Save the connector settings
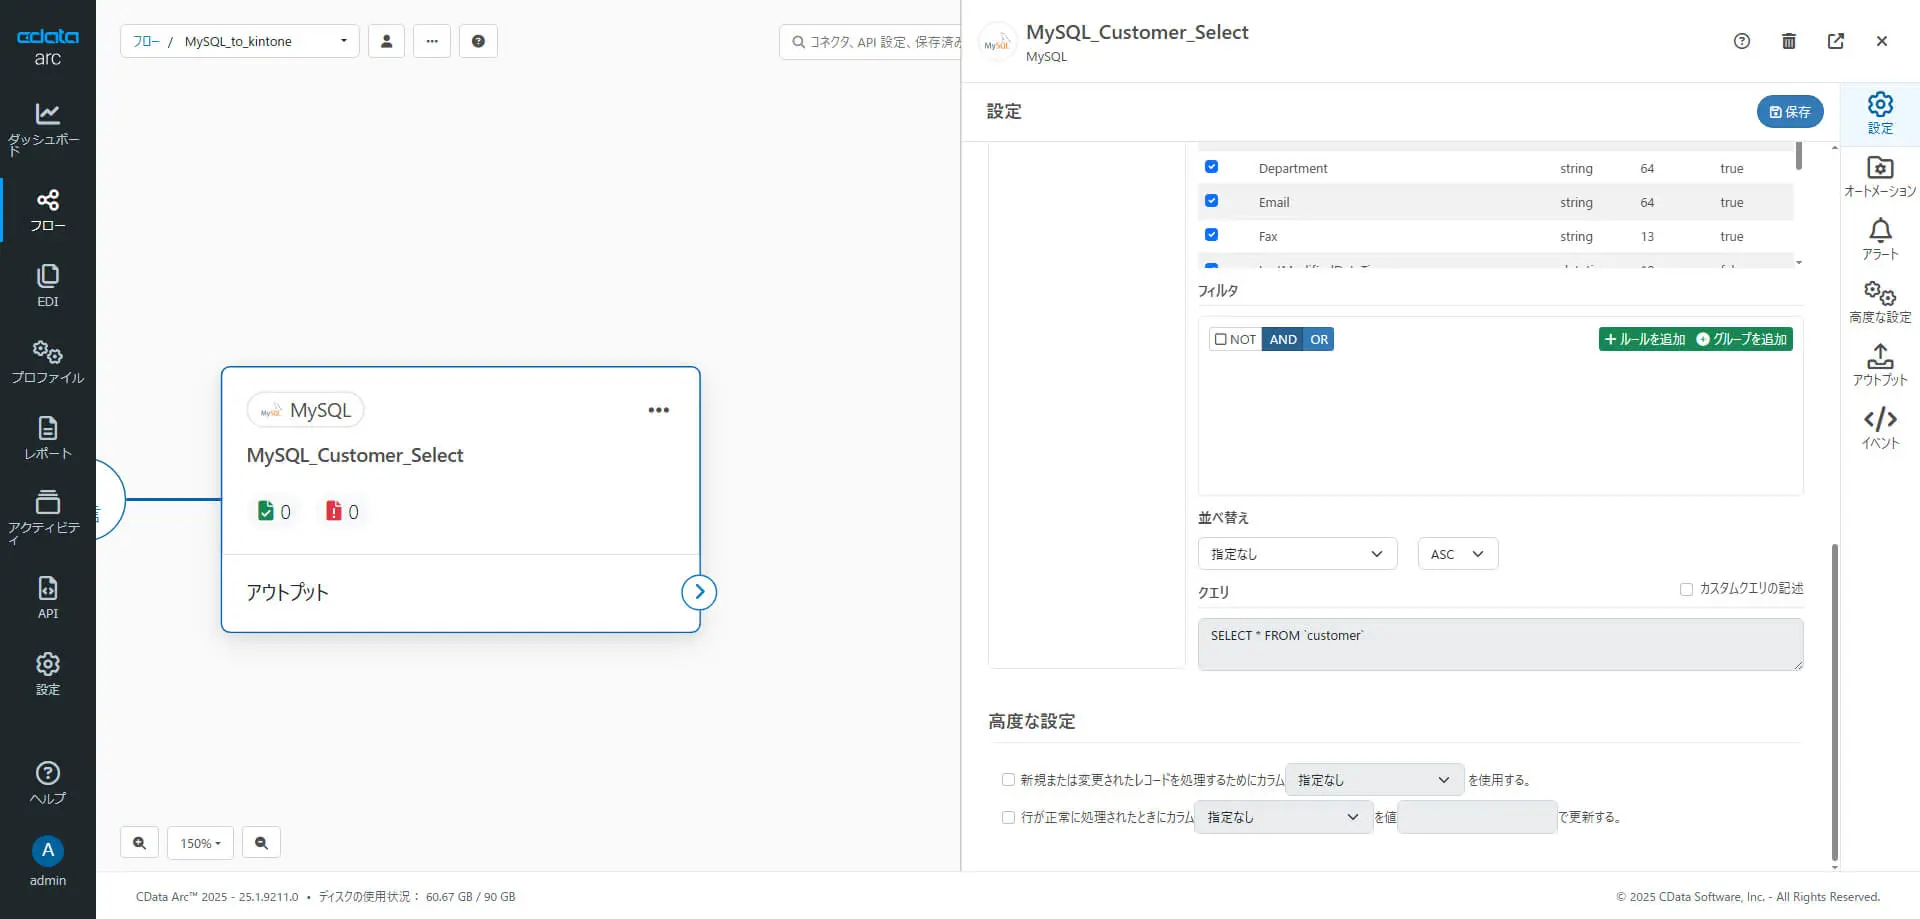 click(1790, 112)
